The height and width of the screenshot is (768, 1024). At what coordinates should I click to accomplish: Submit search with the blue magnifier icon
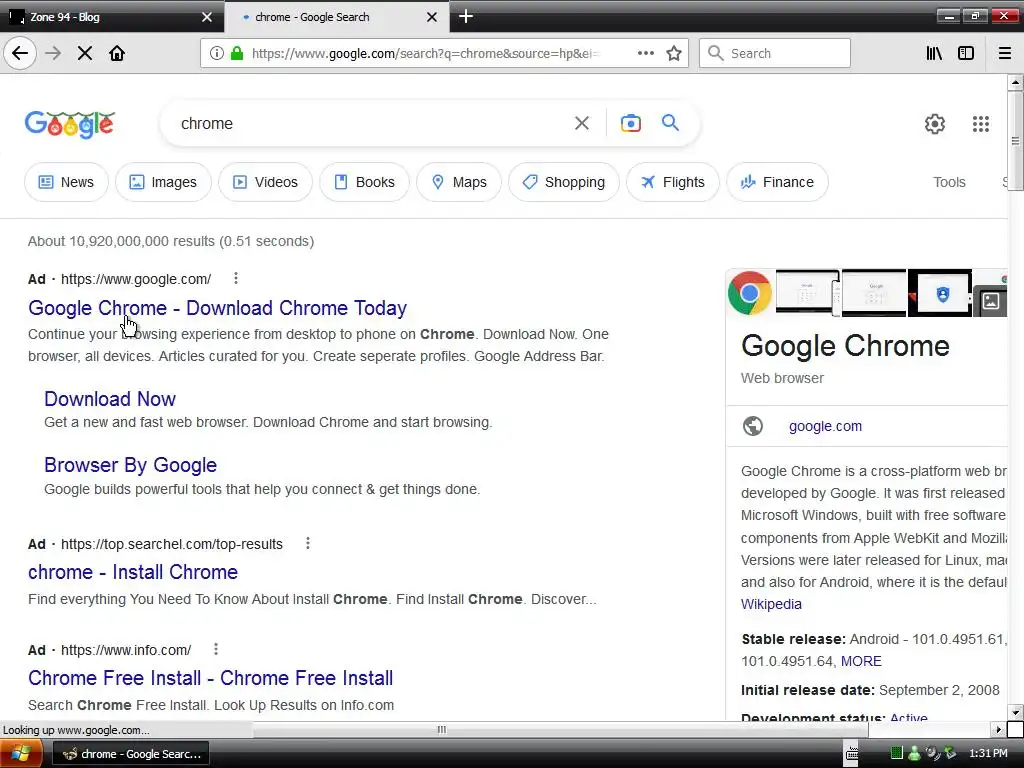[x=671, y=123]
